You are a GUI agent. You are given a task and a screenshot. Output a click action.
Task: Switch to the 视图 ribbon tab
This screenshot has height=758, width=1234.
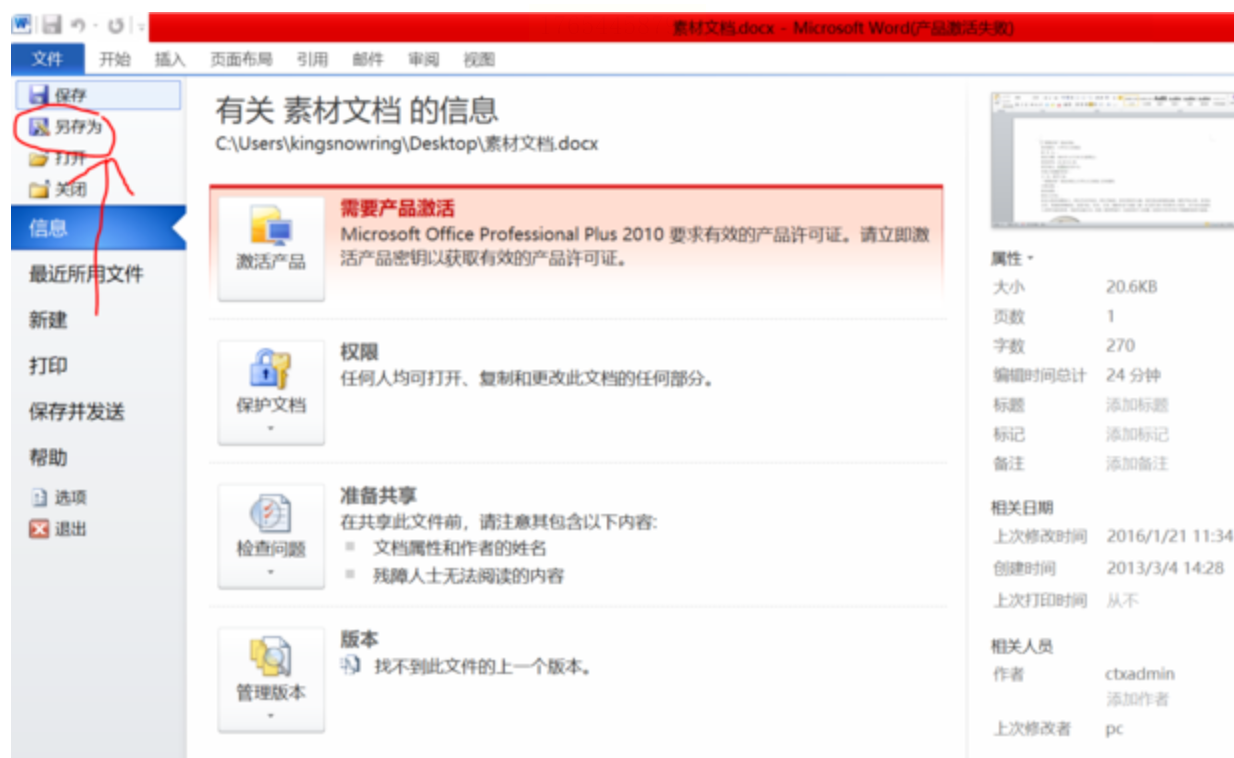point(479,60)
